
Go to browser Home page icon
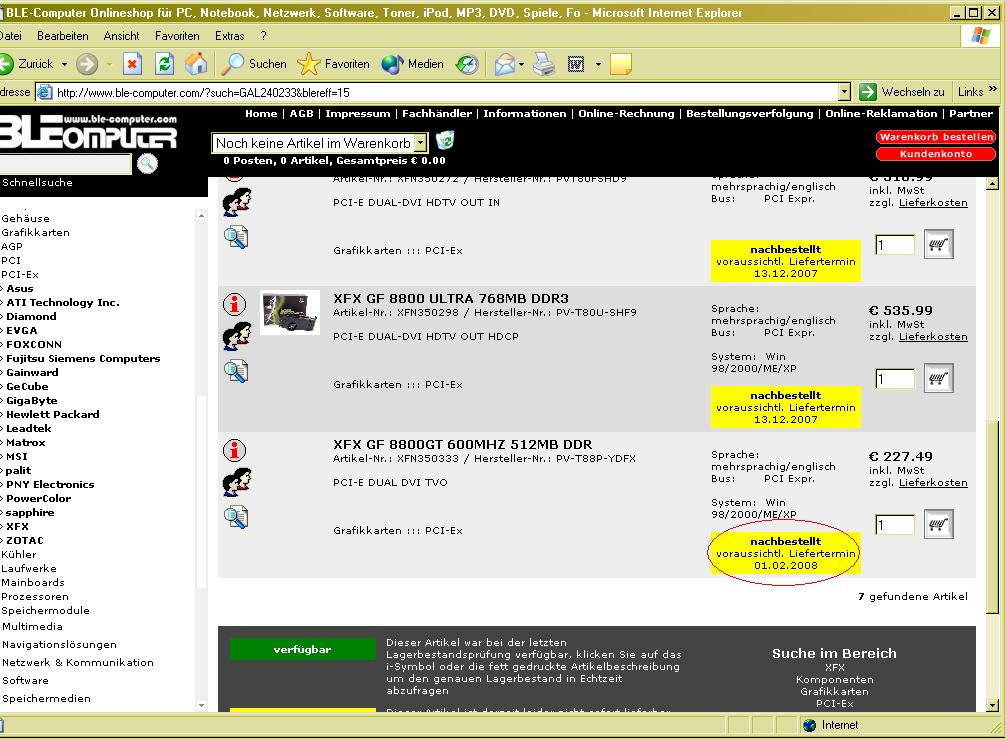(196, 64)
